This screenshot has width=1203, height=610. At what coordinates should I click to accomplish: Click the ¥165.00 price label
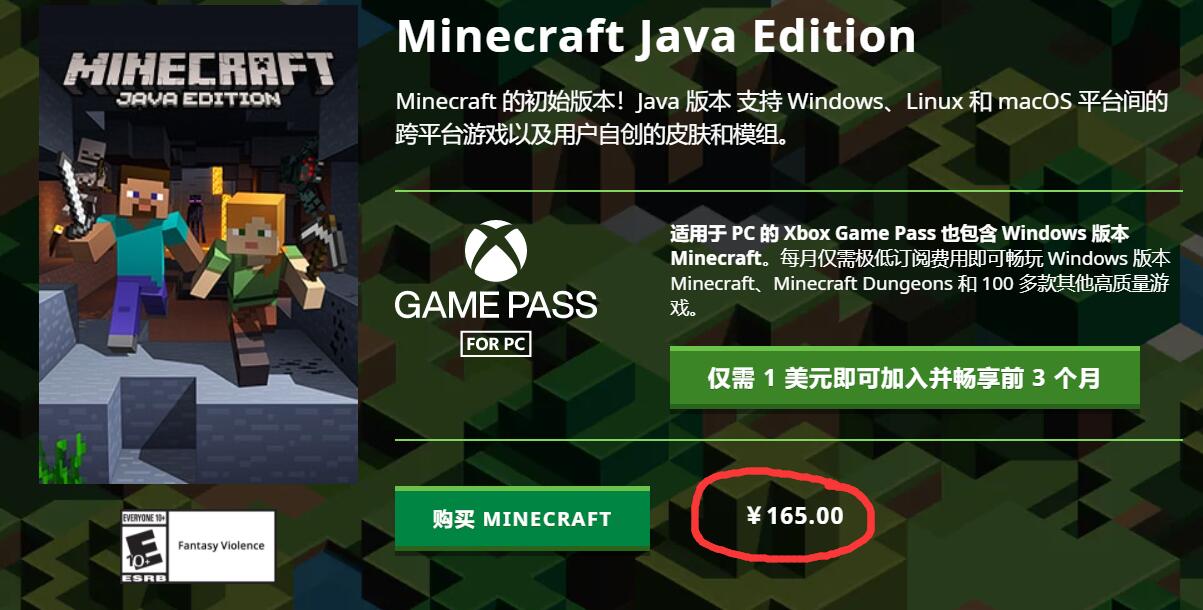click(794, 516)
